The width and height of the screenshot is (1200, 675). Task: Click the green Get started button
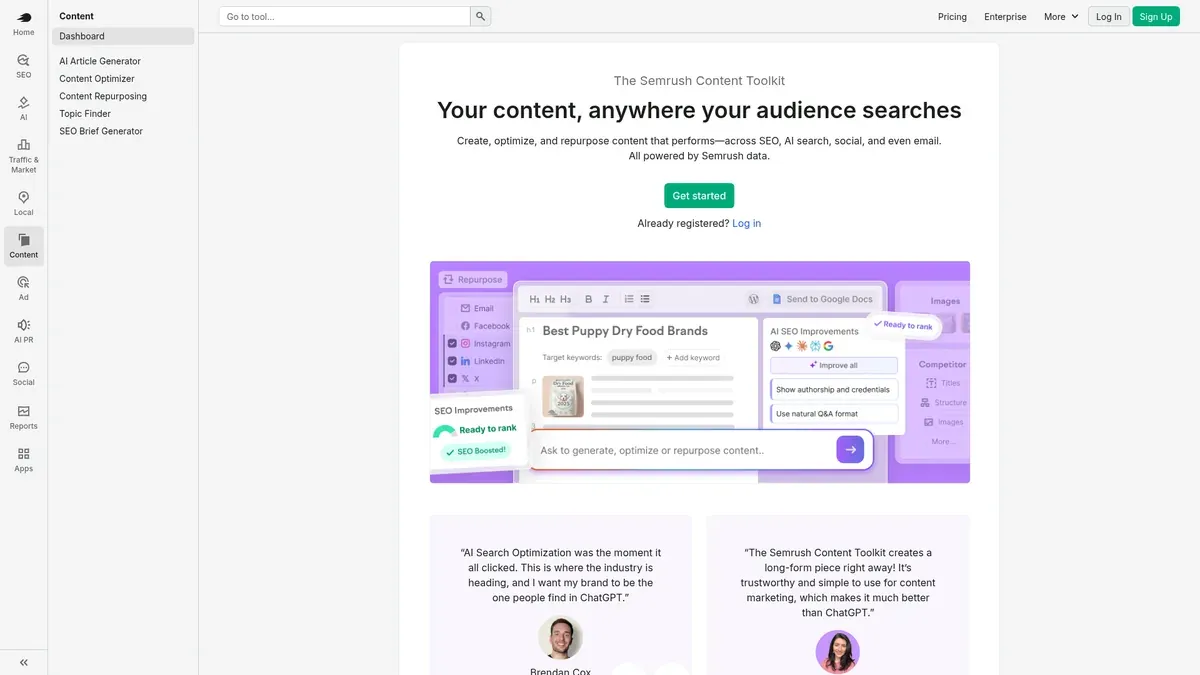[699, 196]
